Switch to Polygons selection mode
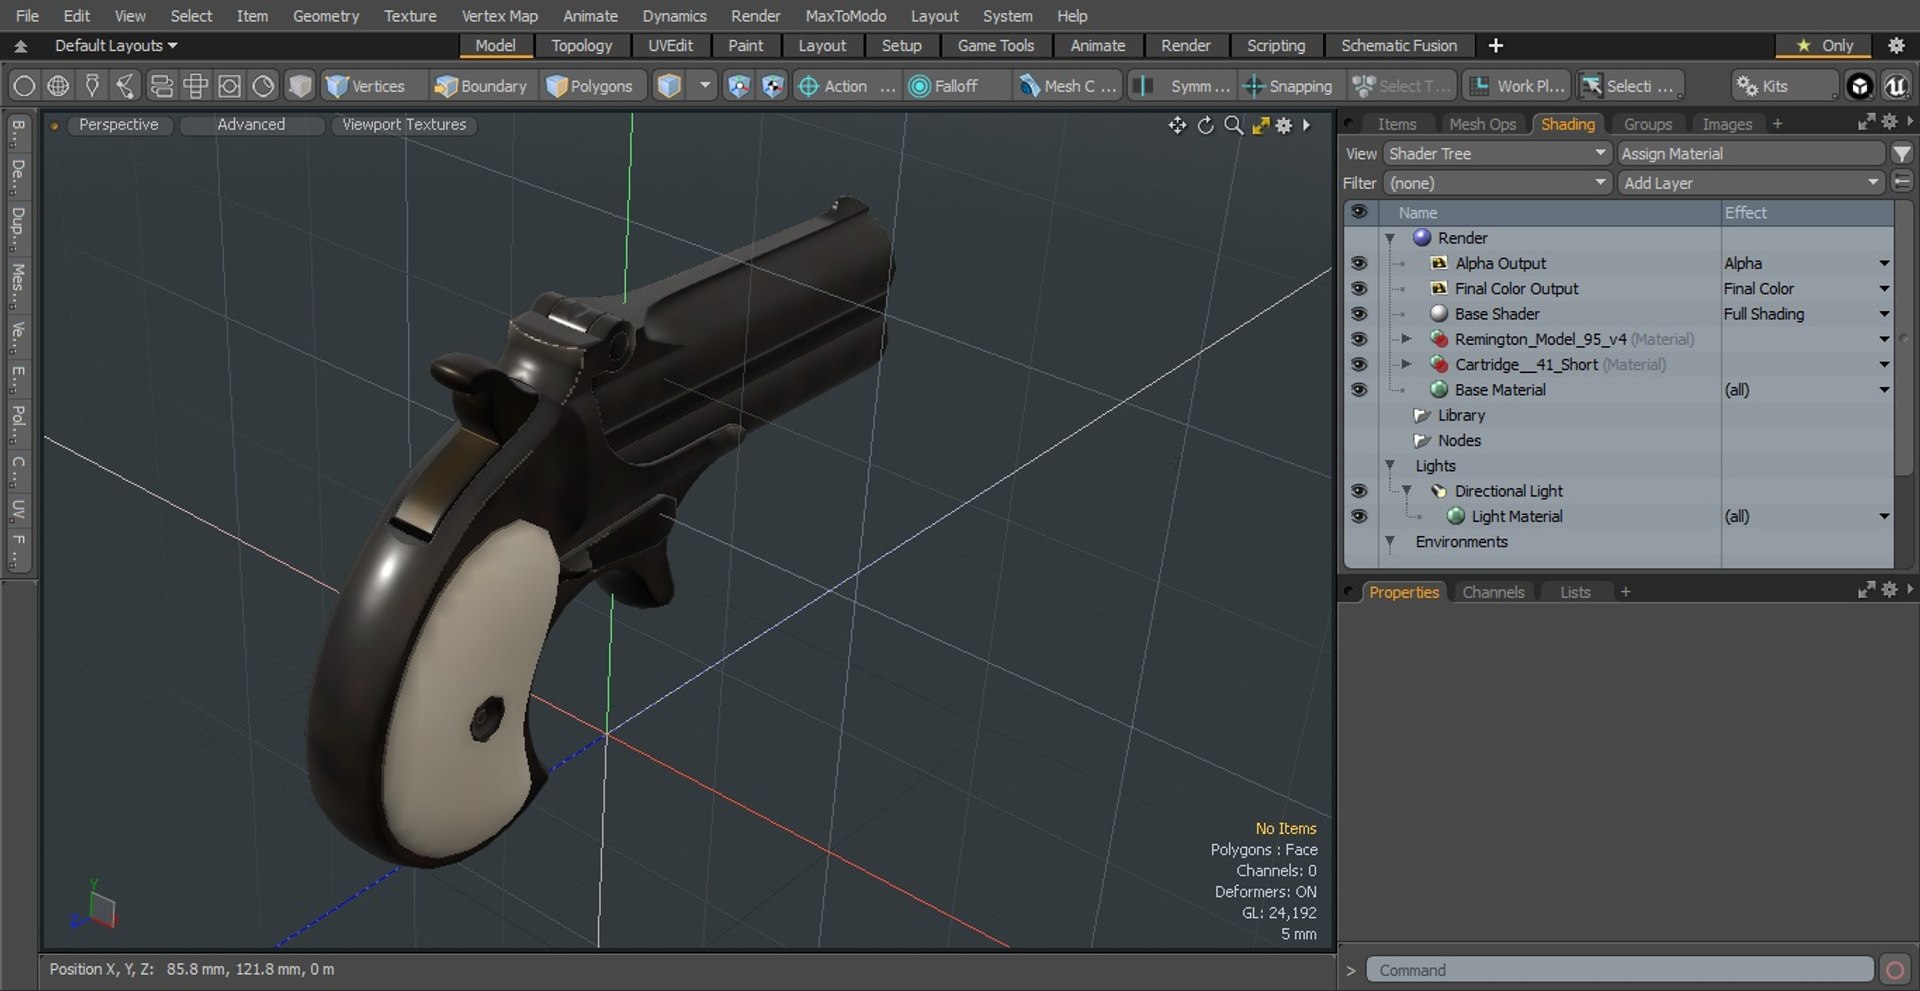 point(590,86)
